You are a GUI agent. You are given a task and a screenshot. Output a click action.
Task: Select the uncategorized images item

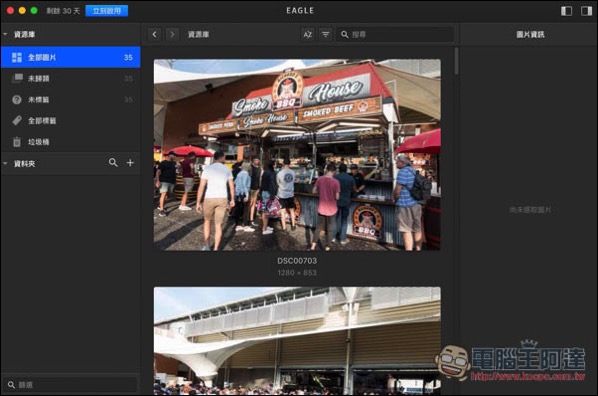pyautogui.click(x=71, y=79)
